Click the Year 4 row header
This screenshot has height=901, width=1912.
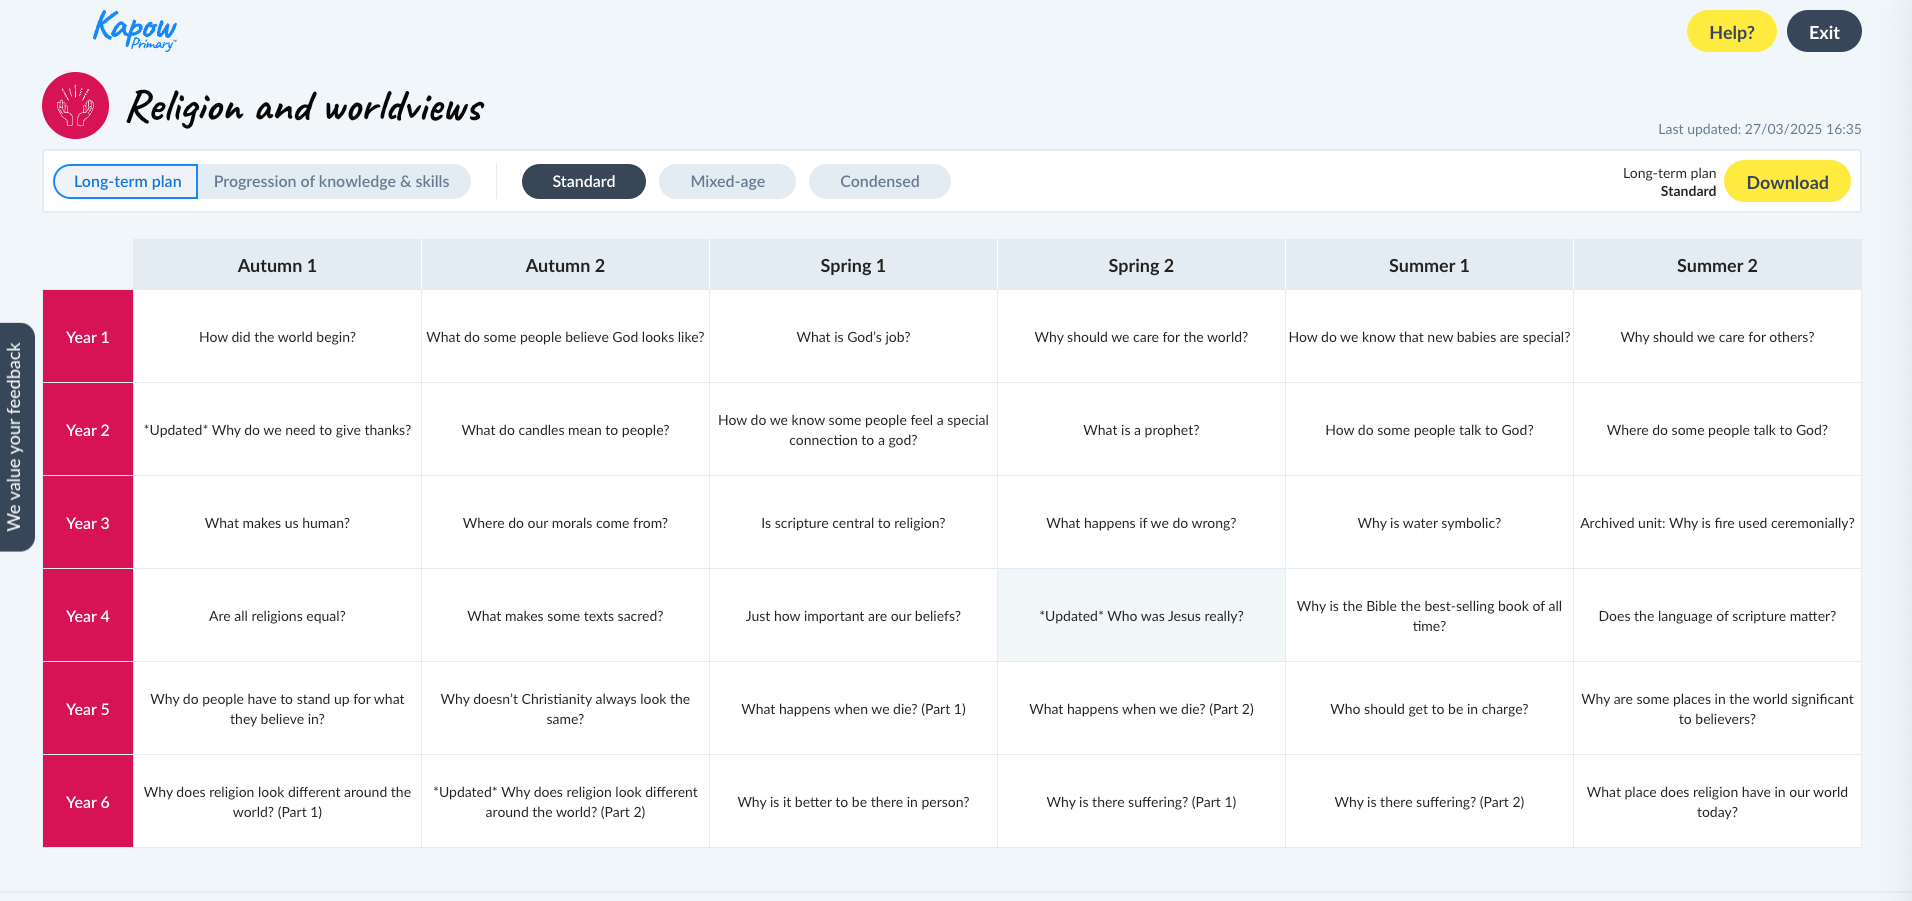click(88, 617)
